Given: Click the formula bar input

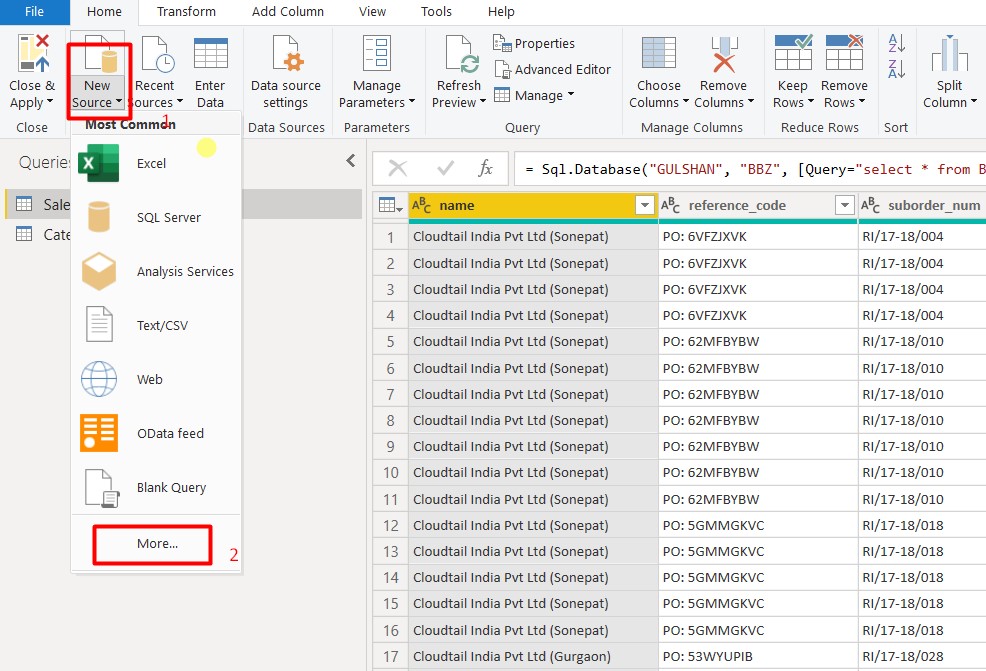Looking at the screenshot, I should (750, 169).
